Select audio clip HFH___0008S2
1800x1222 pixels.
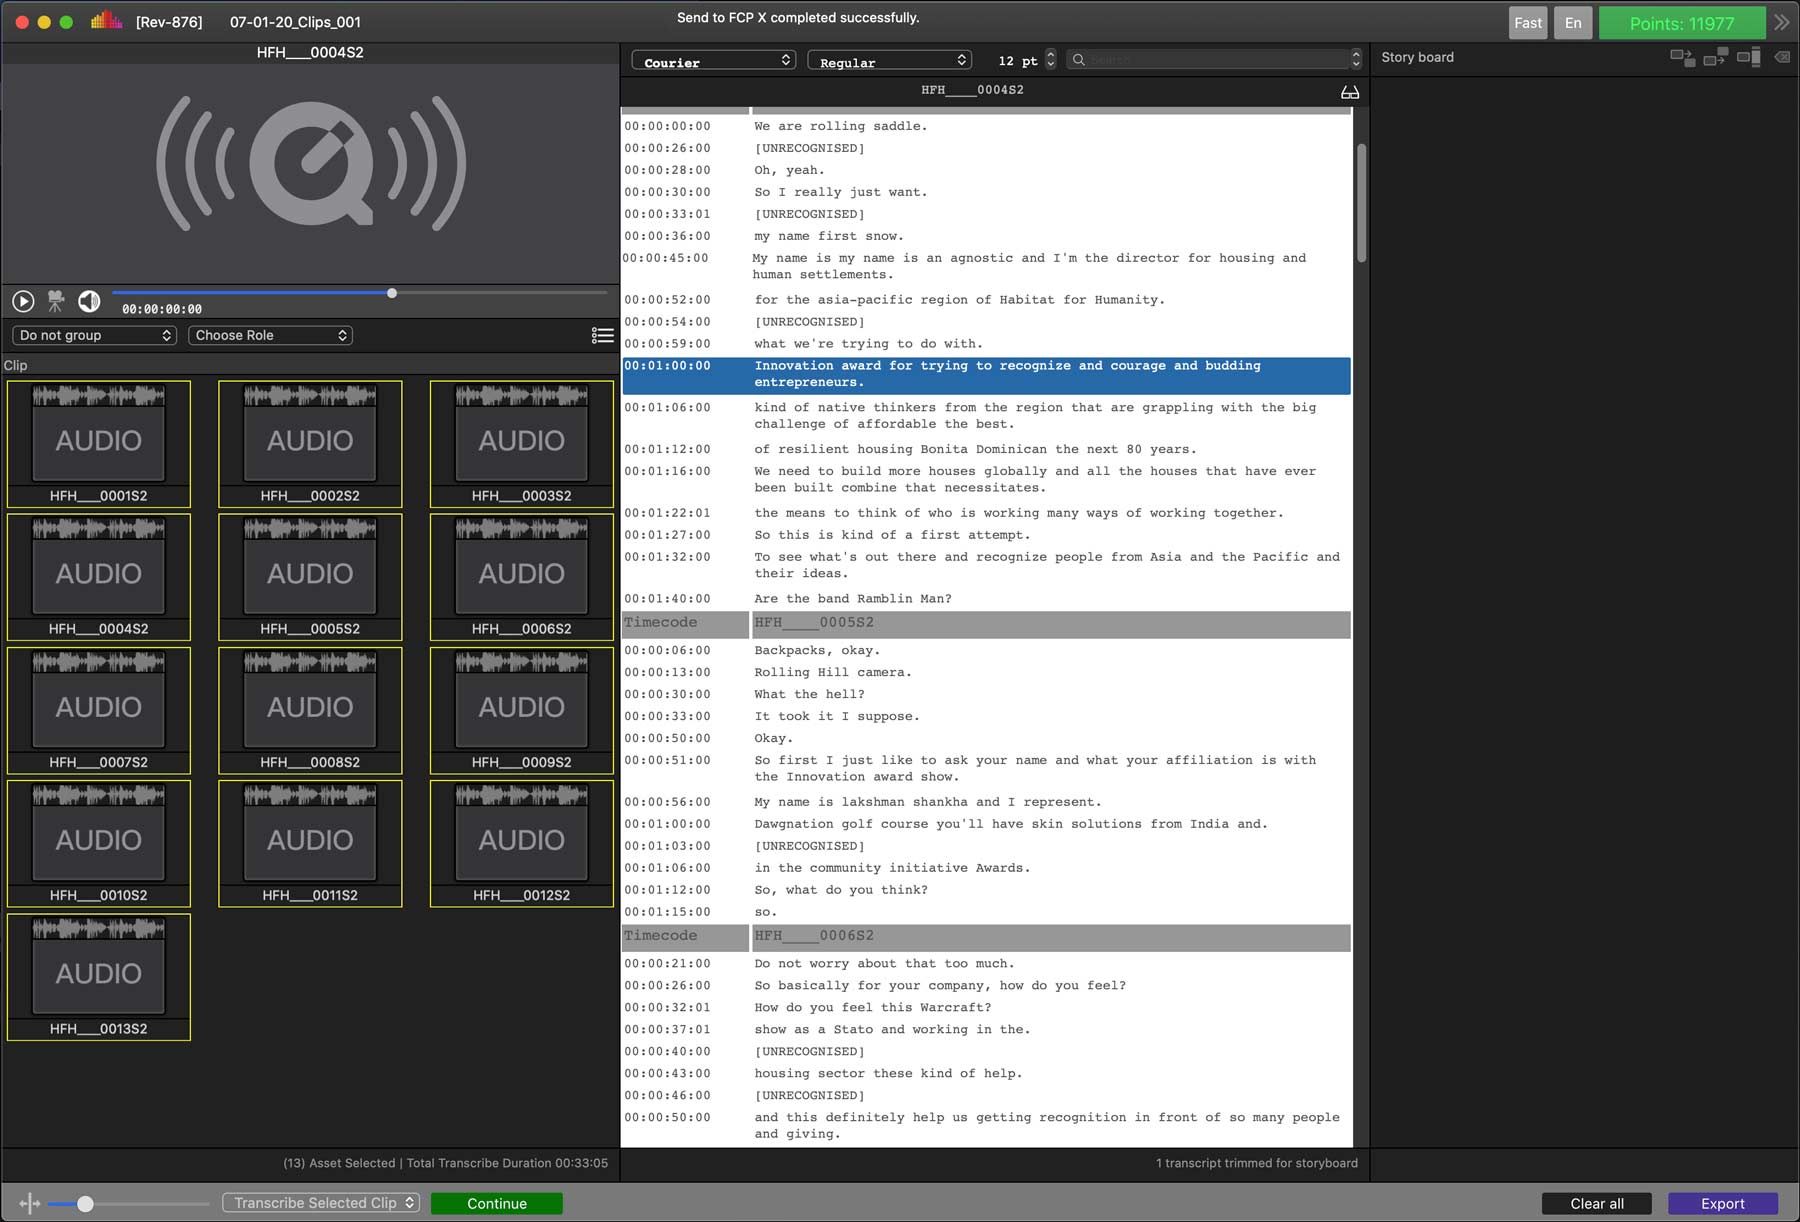click(x=310, y=710)
